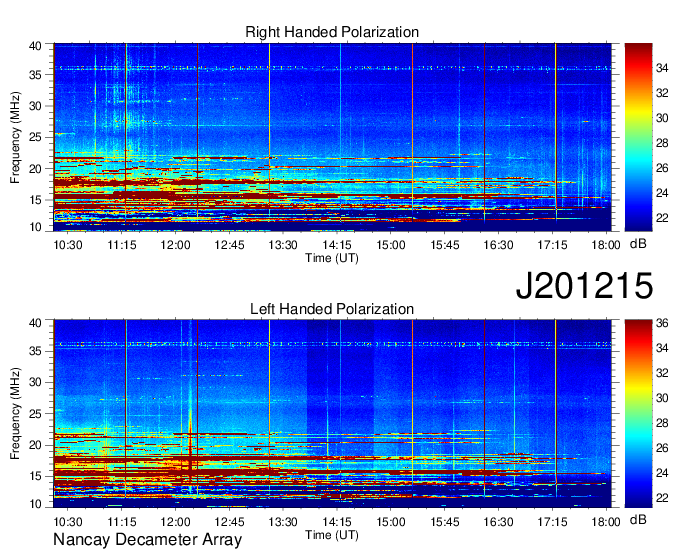Click the 25 MHz tick on Left Handed plot
The image size is (680, 552).
click(x=36, y=414)
